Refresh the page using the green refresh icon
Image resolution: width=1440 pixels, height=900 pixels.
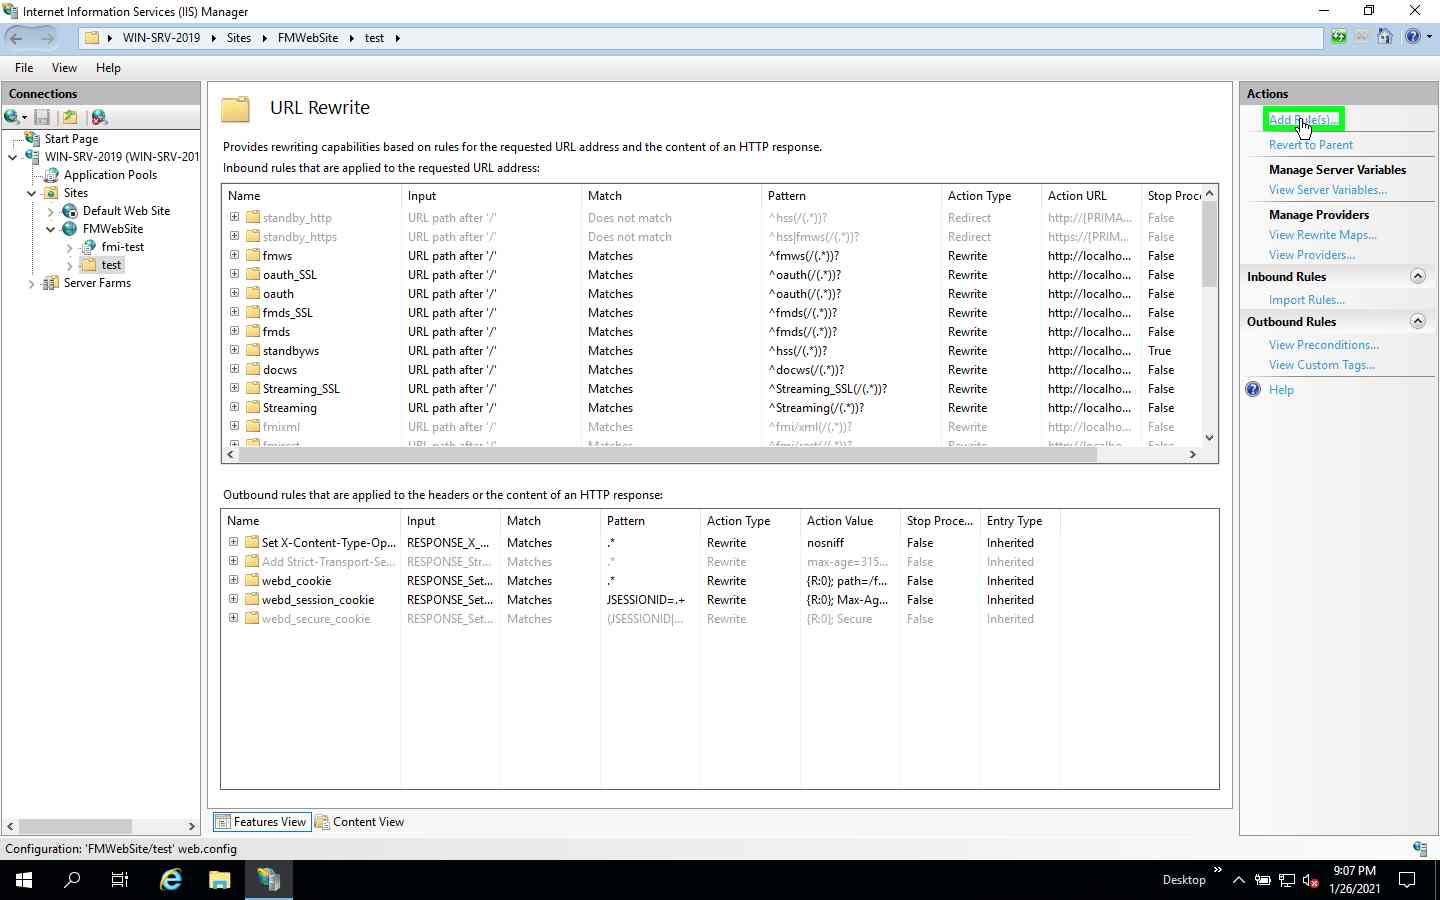1338,36
